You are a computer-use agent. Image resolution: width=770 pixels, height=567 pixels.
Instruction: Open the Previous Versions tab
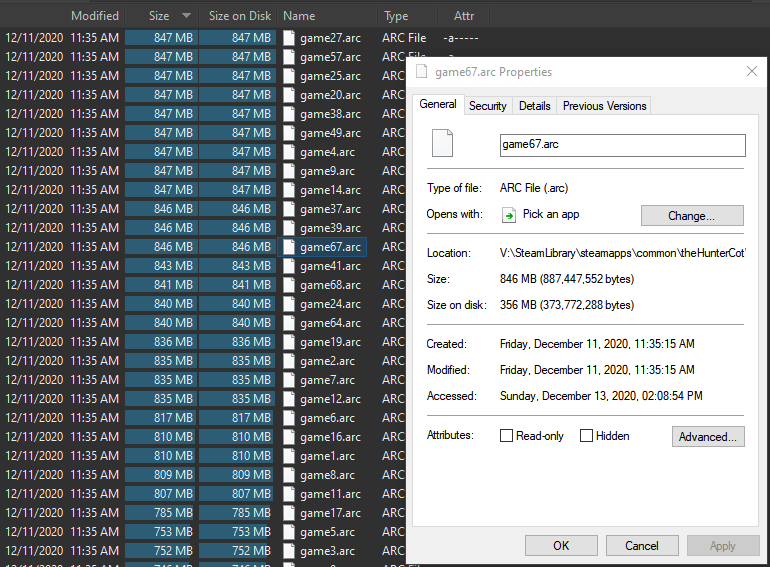click(x=604, y=106)
